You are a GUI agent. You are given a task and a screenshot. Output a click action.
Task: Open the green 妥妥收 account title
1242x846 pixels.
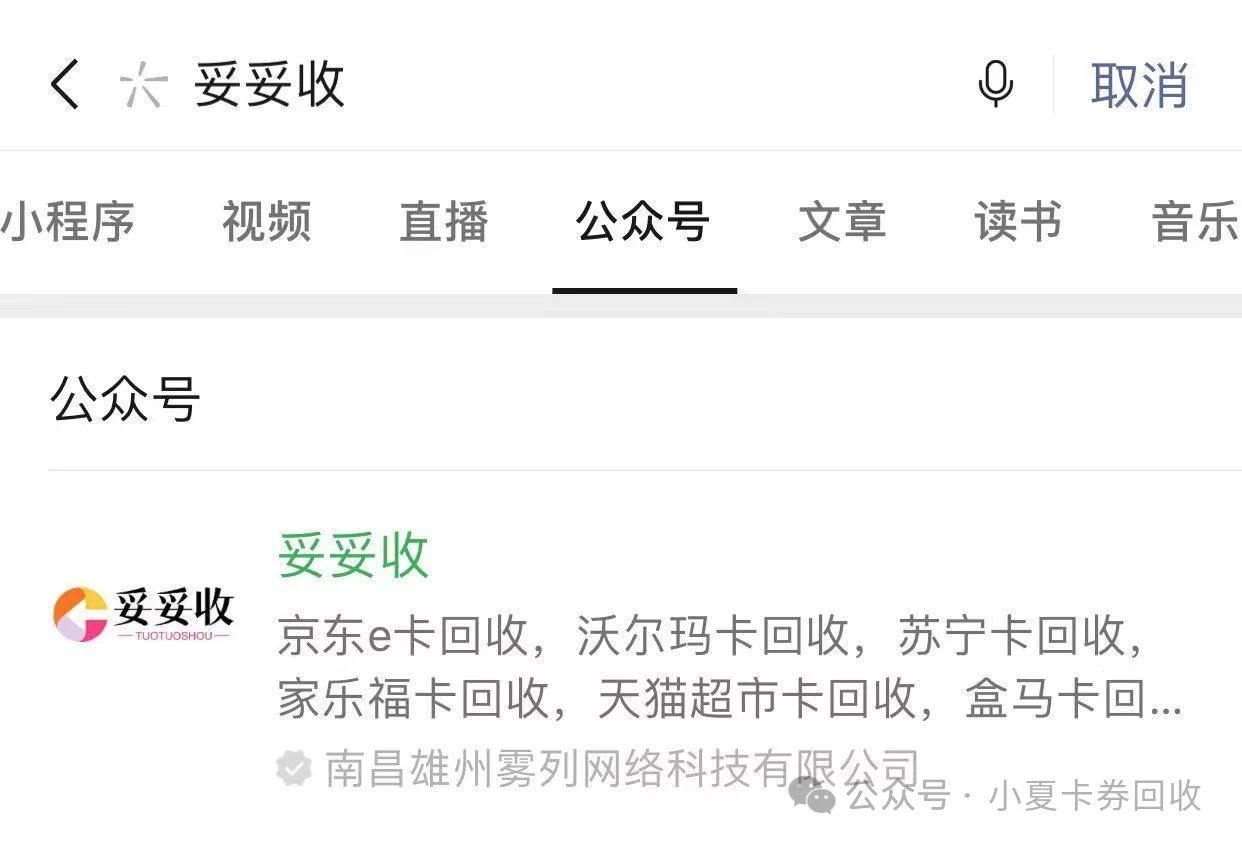(x=354, y=555)
